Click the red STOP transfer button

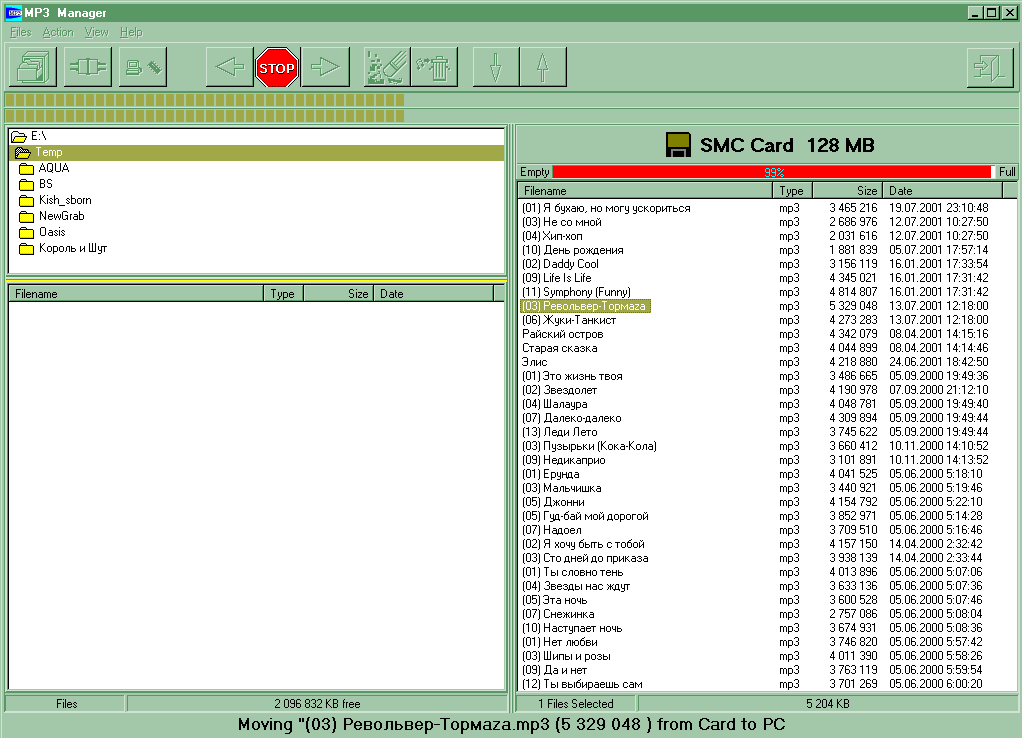(x=277, y=68)
